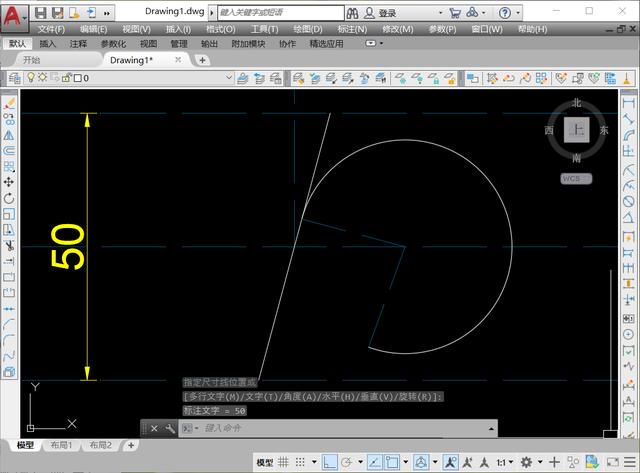Click the keyword search input field
The height and width of the screenshot is (473, 640).
tap(281, 13)
